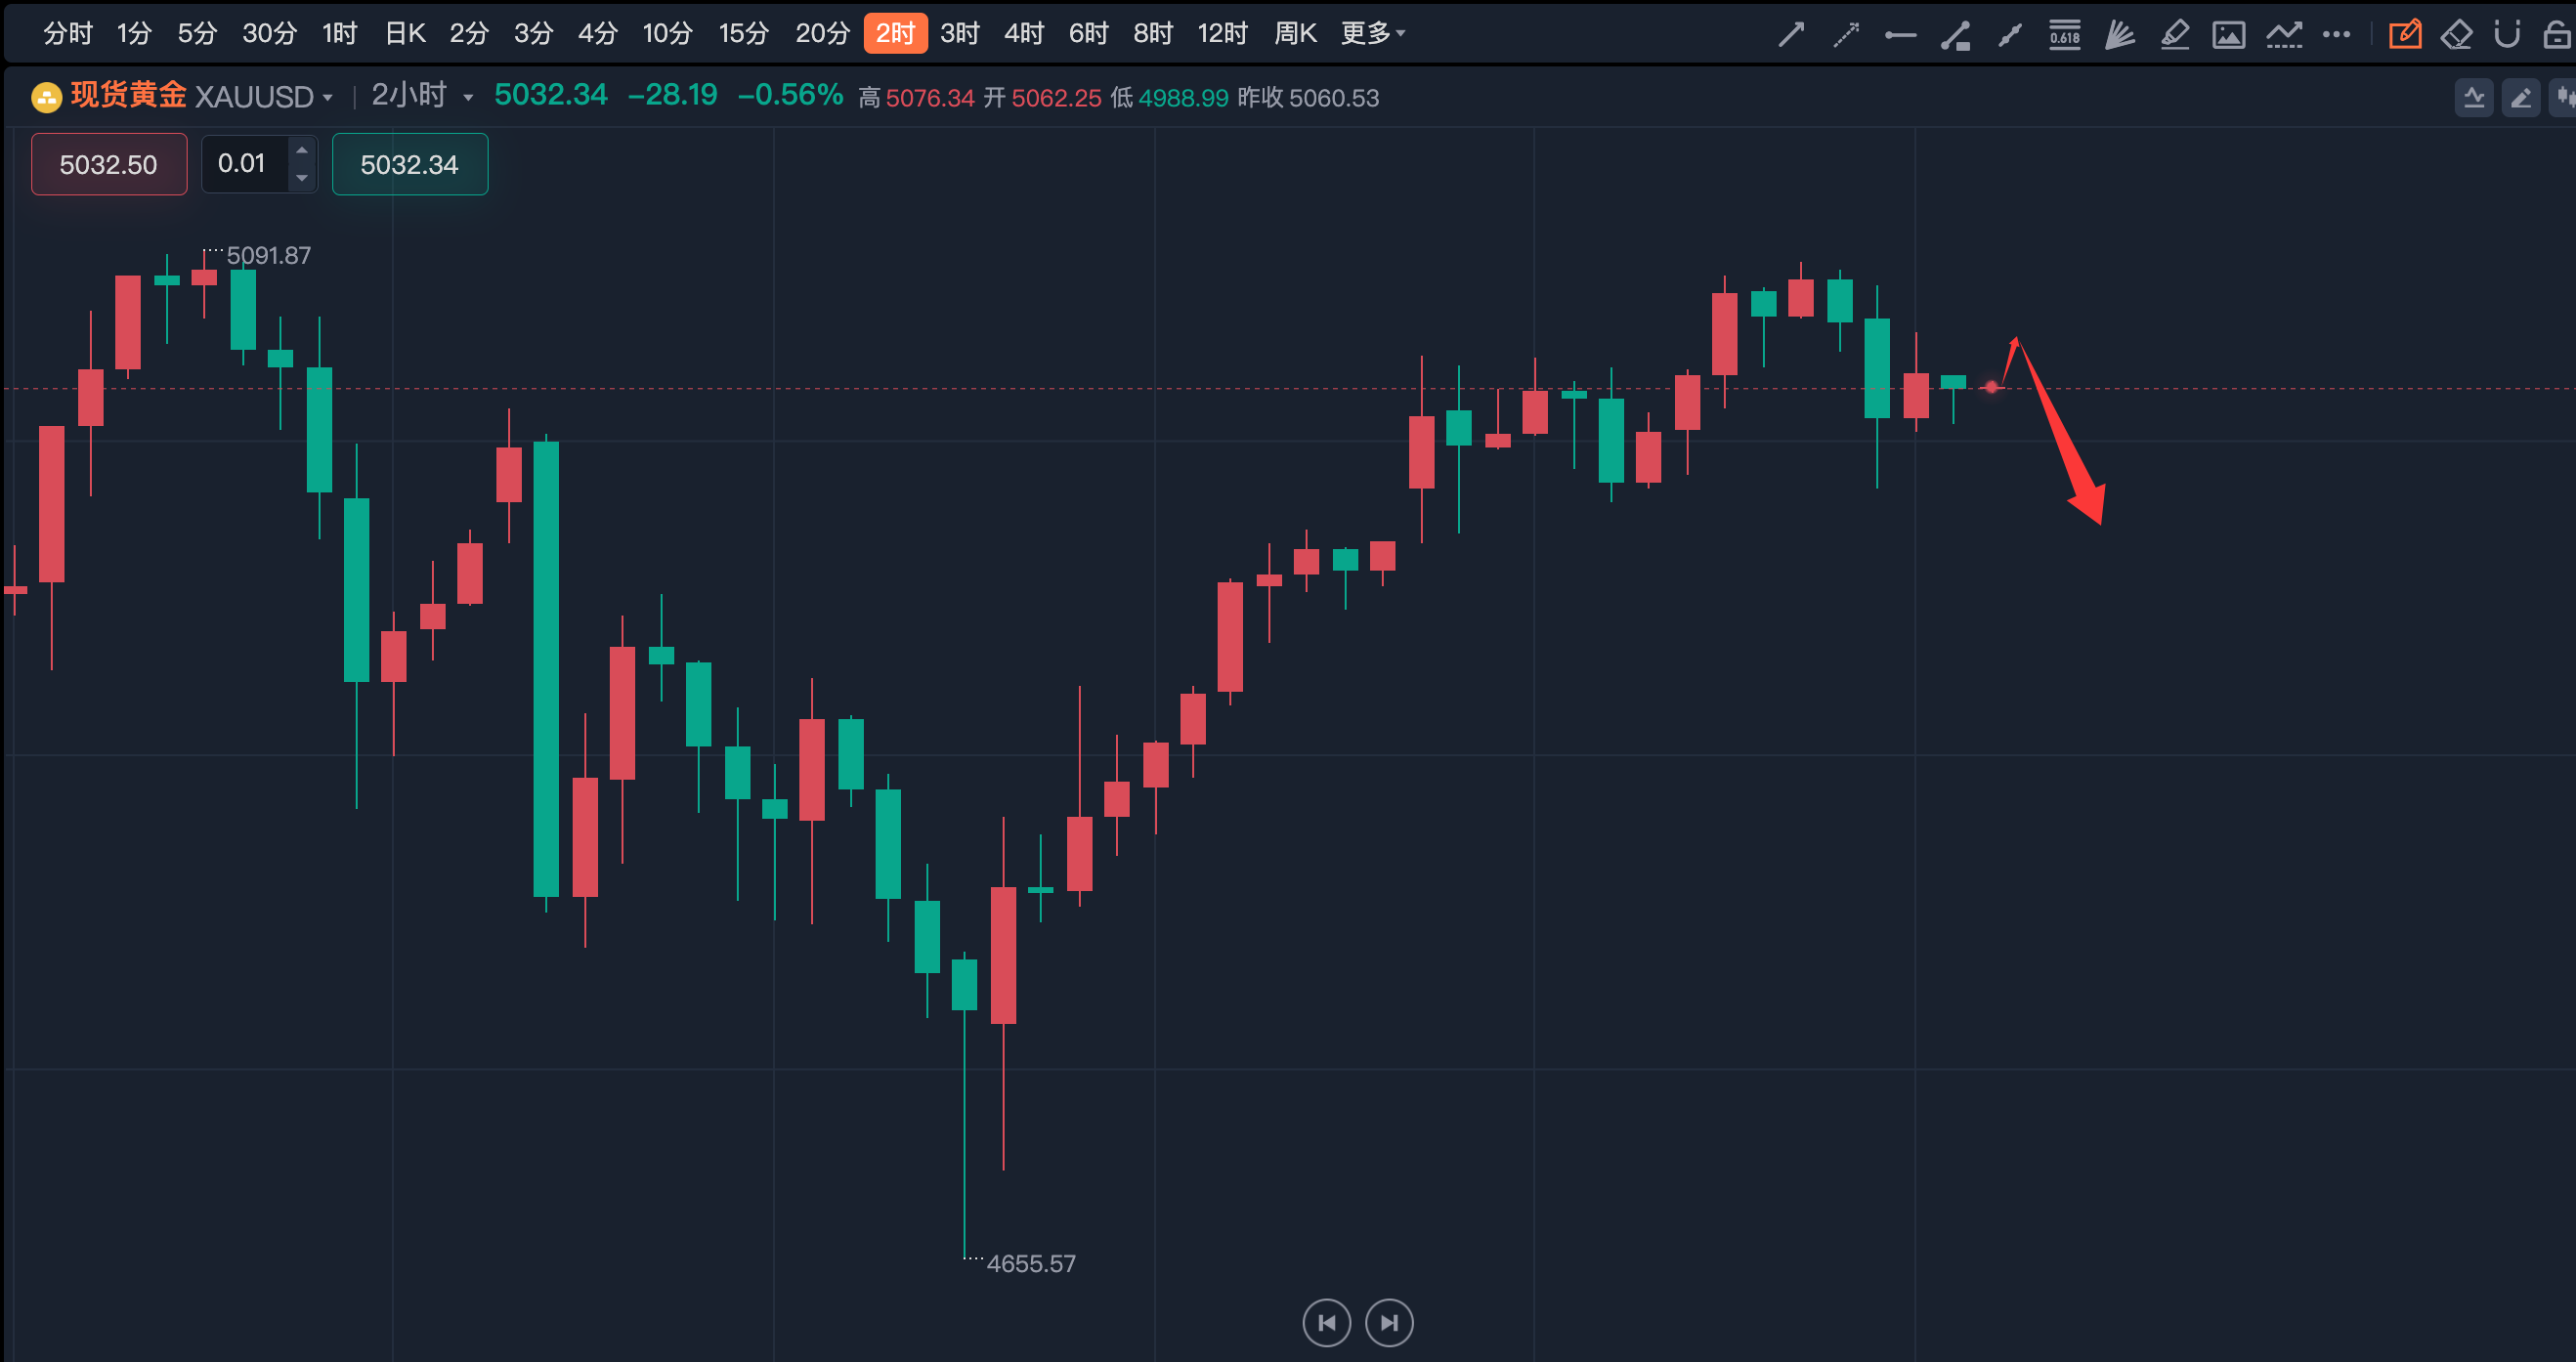Select the solid arrow line drawing tool
Viewport: 2576px width, 1362px height.
(x=1791, y=35)
